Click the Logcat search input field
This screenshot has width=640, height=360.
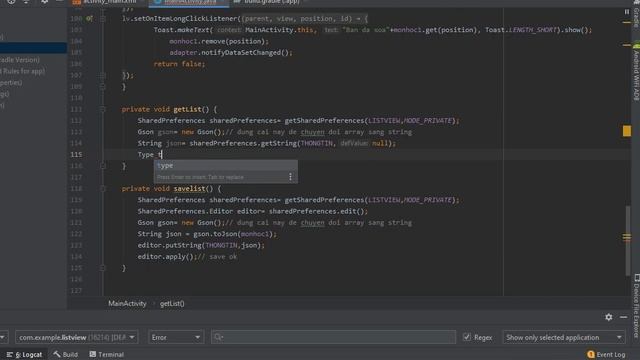pyautogui.click(x=333, y=337)
